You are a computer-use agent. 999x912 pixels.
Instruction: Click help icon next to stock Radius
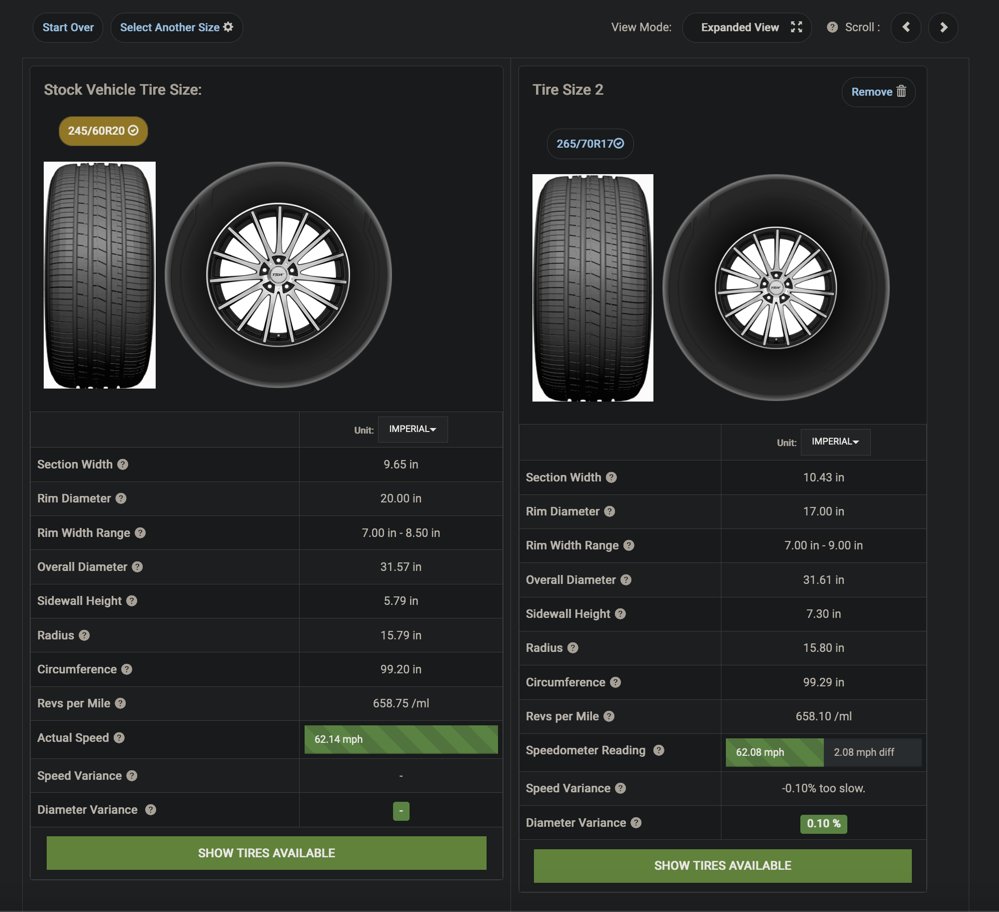tap(84, 635)
